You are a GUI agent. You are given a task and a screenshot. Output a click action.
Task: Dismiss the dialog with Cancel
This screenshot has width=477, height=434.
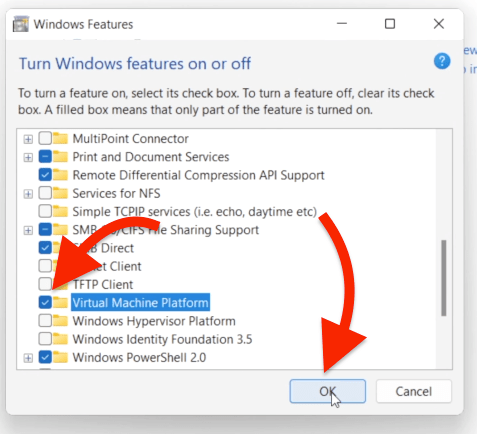point(414,391)
